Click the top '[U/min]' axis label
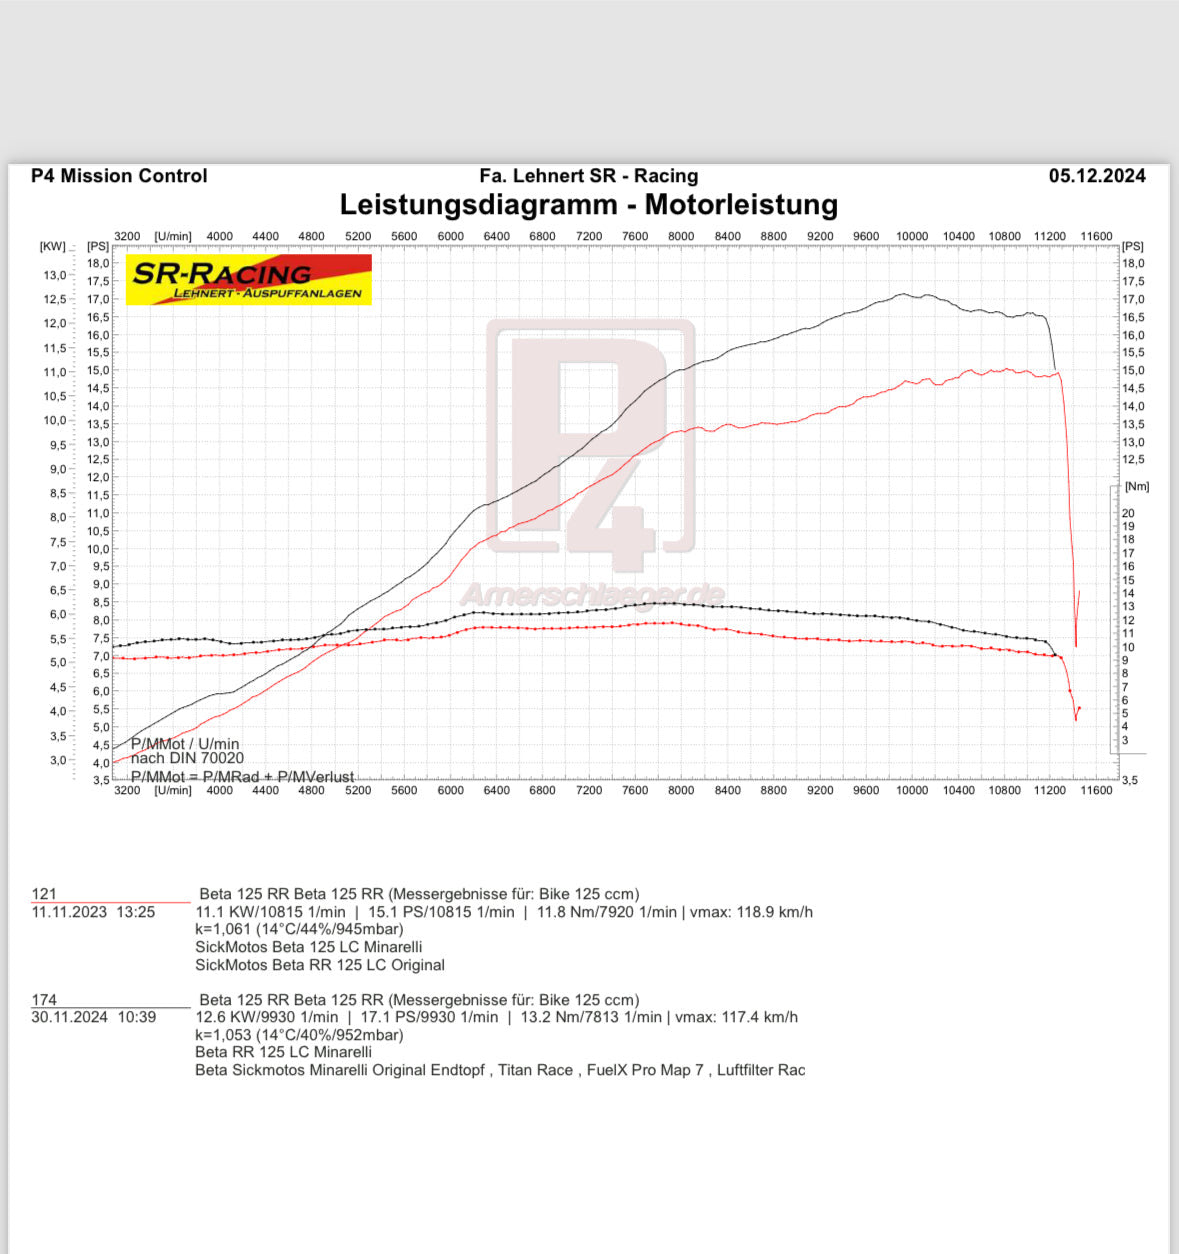The width and height of the screenshot is (1179, 1254). click(x=173, y=236)
